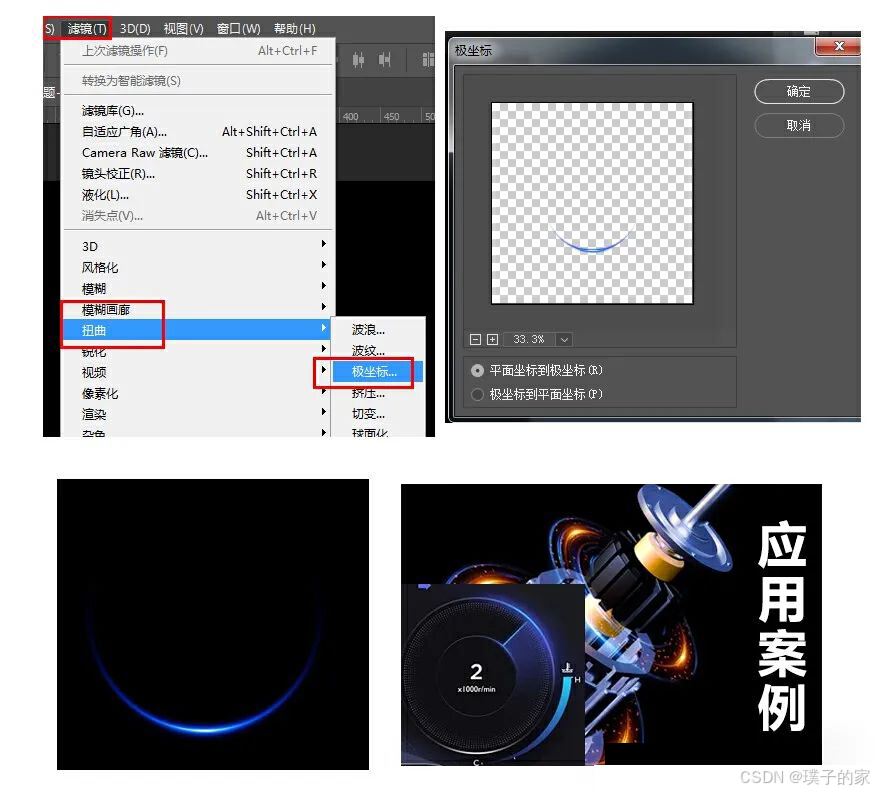Viewport: 874px width, 792px height.
Task: Choose 滤镜库(G)... from filter menu
Action: [x=198, y=111]
